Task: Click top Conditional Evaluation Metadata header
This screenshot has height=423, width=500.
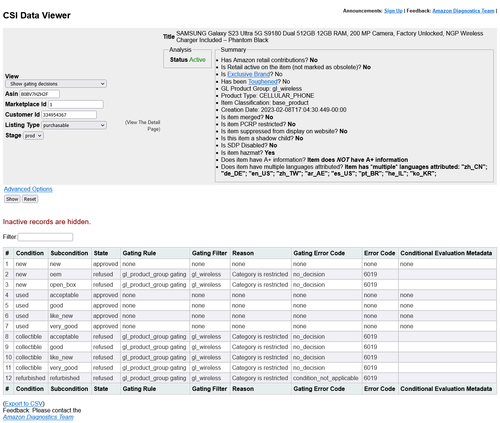Action: pyautogui.click(x=446, y=253)
